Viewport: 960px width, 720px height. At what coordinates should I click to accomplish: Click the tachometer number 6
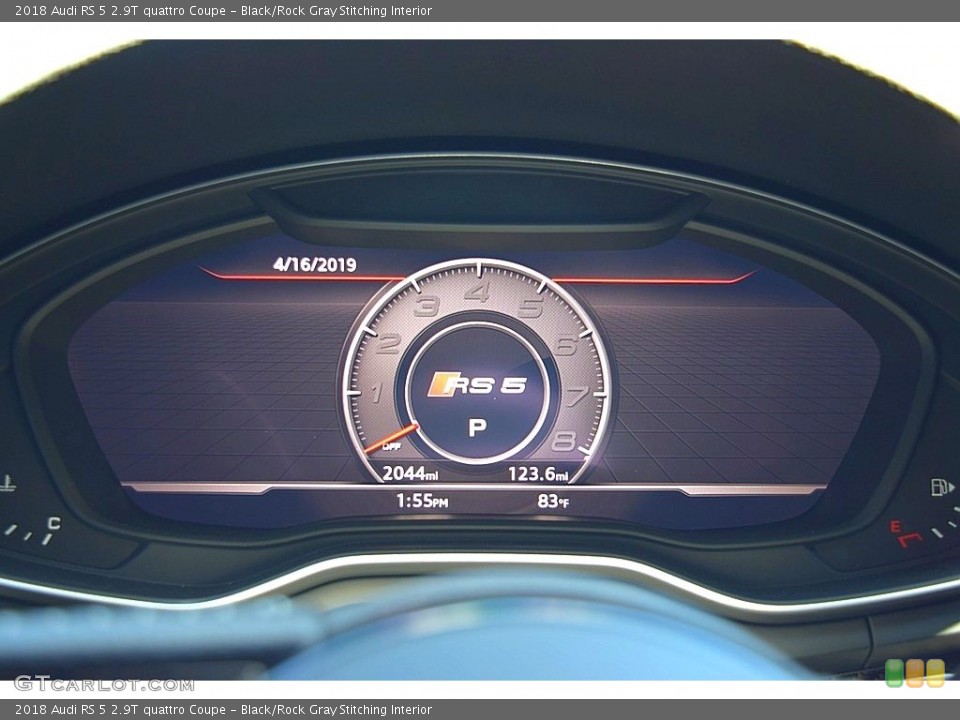pyautogui.click(x=565, y=346)
